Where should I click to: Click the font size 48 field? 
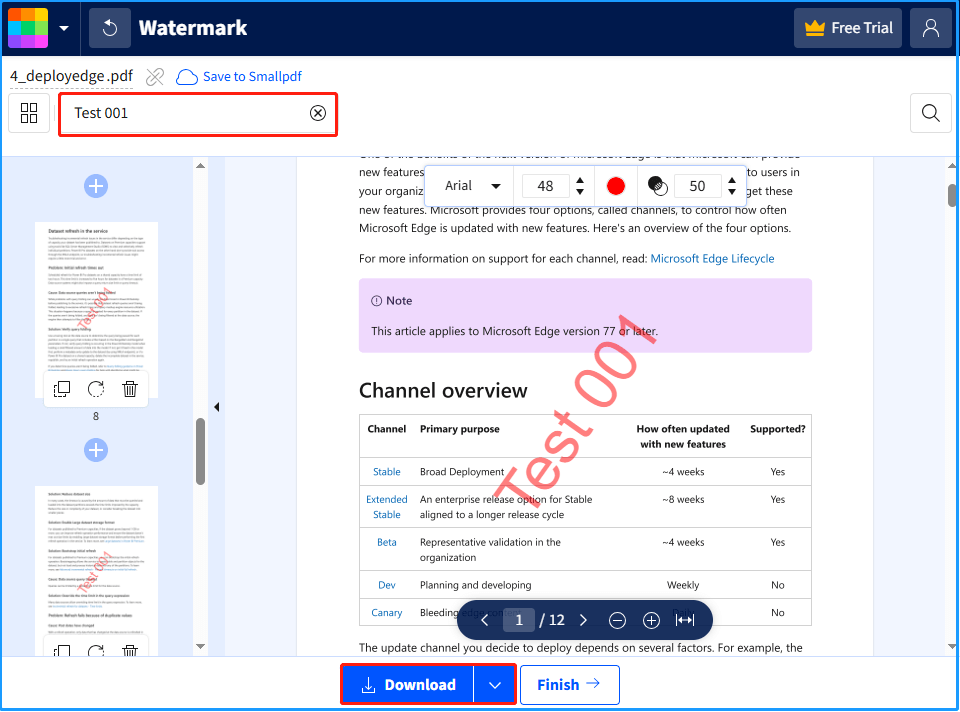click(545, 186)
